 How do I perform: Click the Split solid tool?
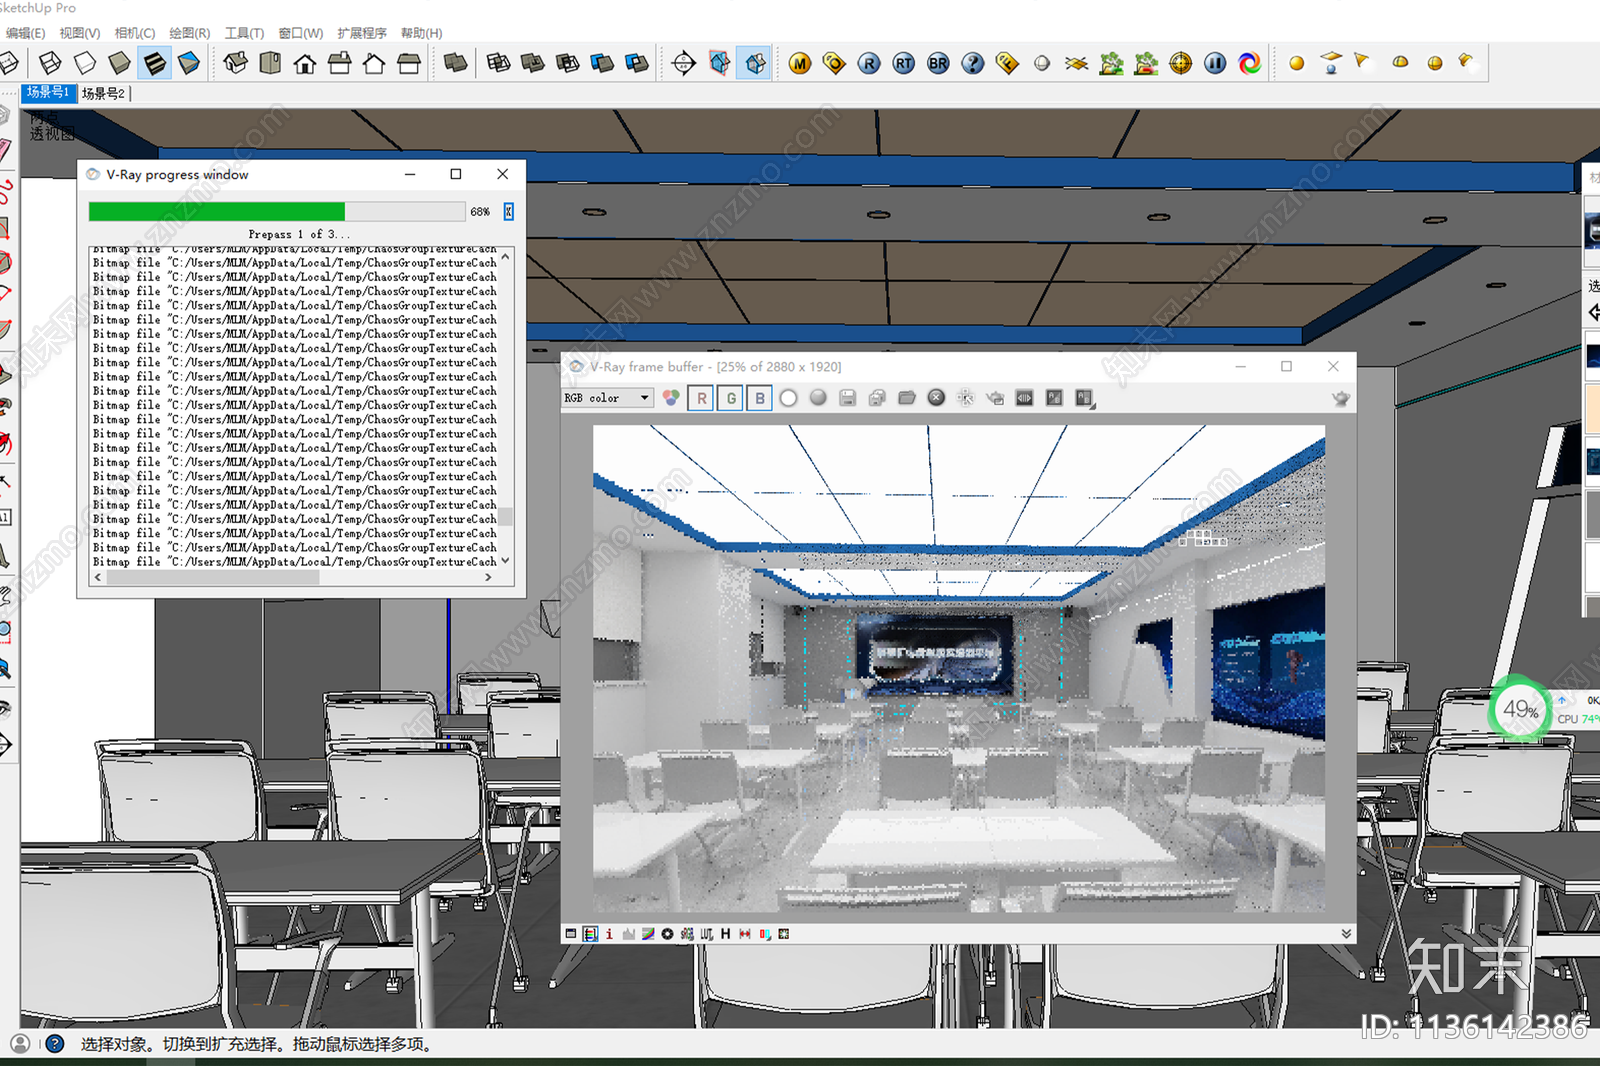(x=637, y=63)
